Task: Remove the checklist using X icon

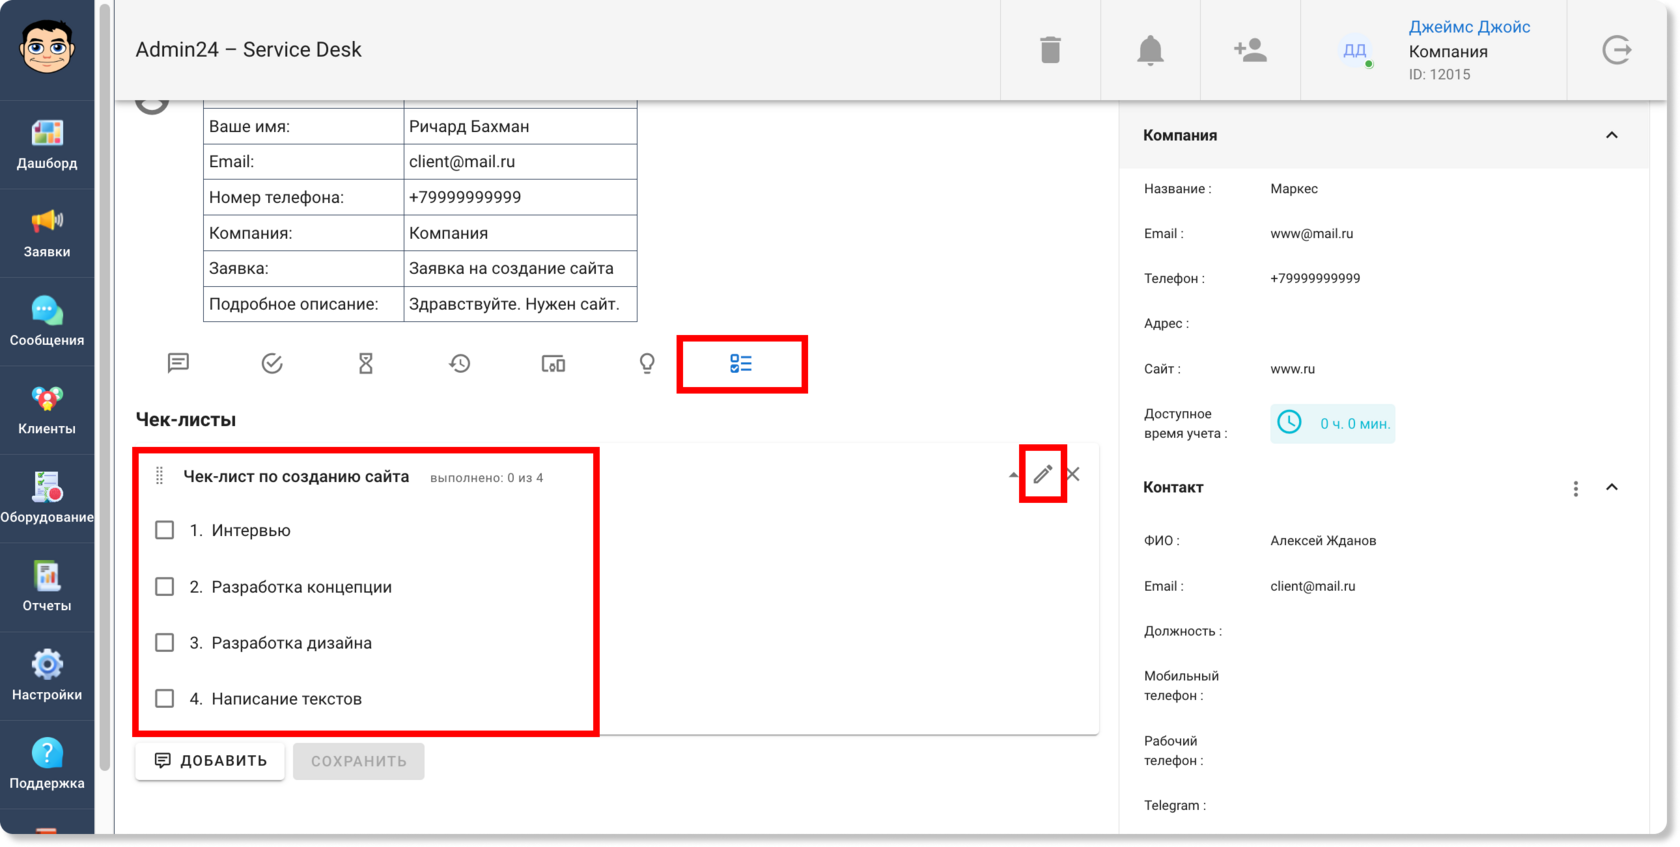Action: coord(1073,474)
